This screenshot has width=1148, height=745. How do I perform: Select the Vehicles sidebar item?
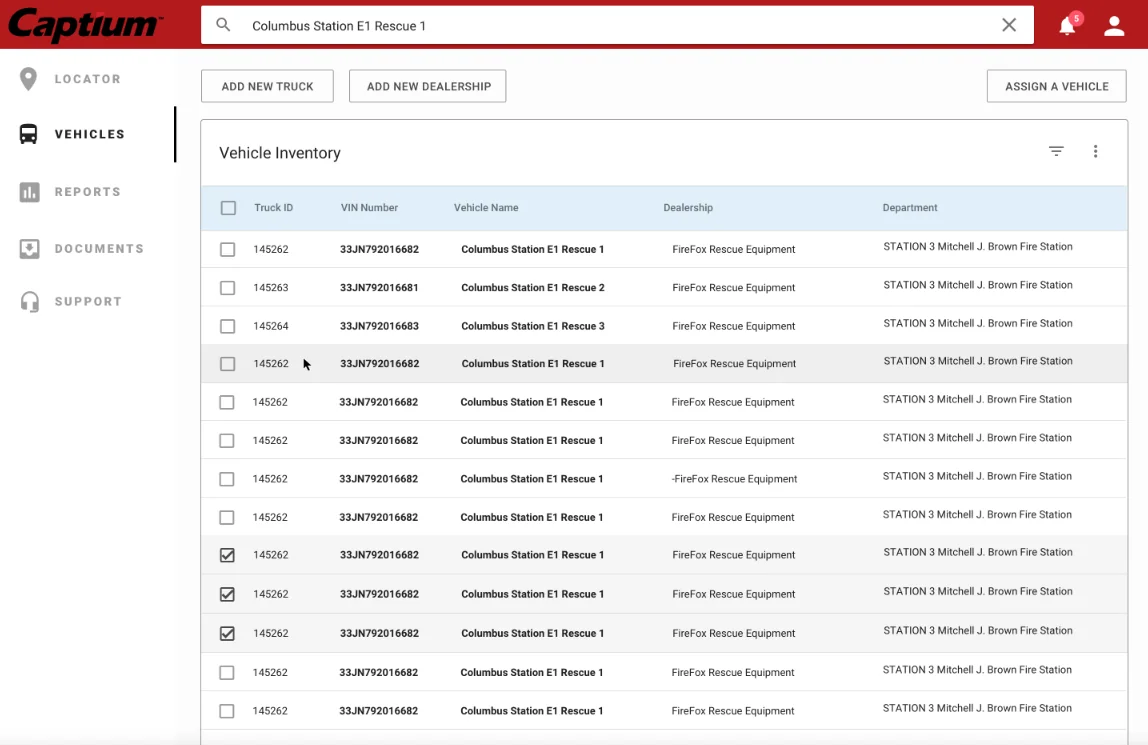point(89,134)
